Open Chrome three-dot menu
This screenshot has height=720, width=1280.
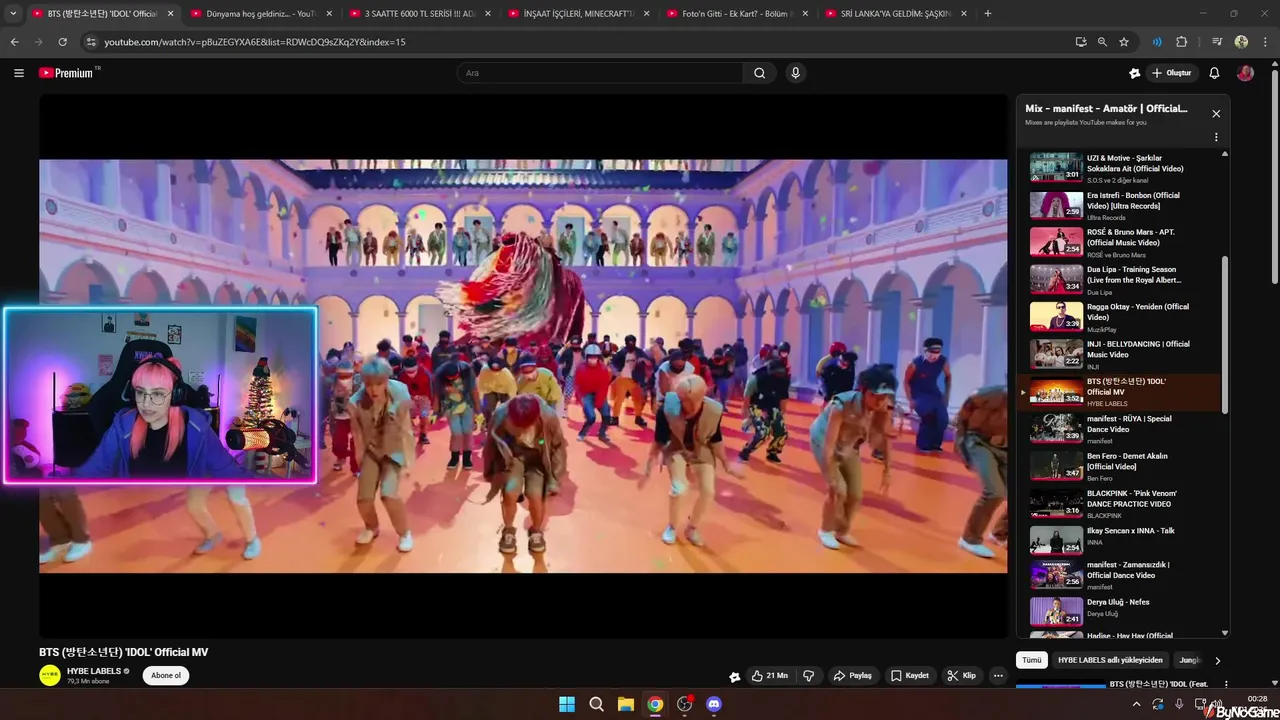pos(1265,42)
